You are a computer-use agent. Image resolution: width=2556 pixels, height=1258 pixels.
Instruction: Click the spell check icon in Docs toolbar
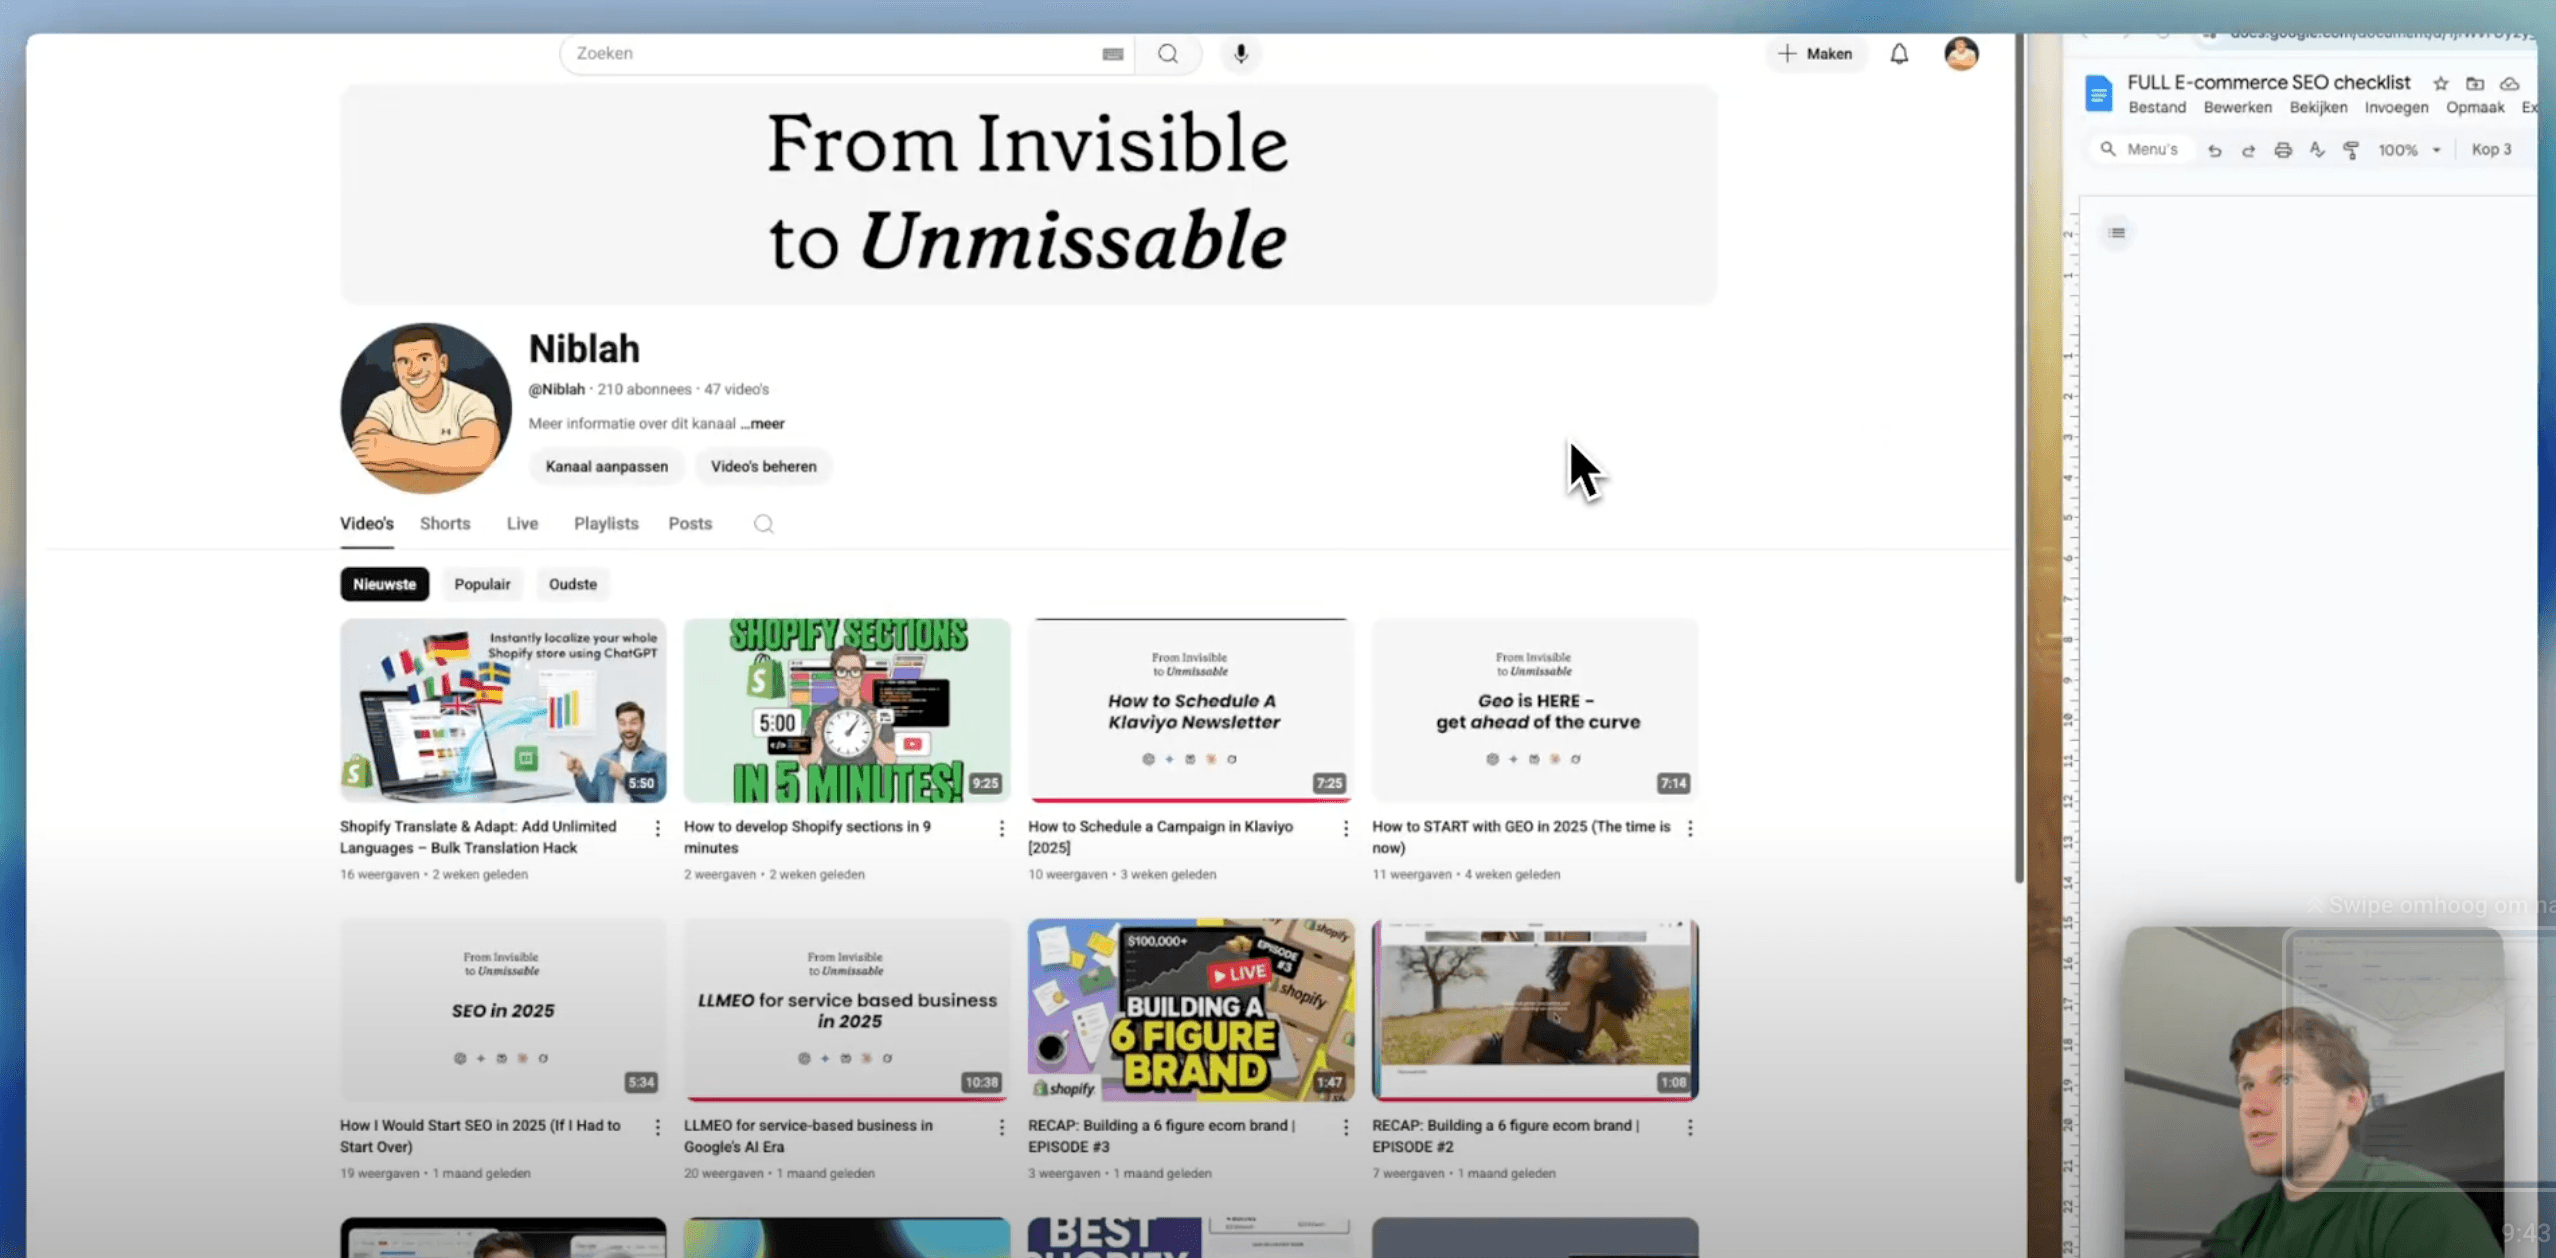2317,150
